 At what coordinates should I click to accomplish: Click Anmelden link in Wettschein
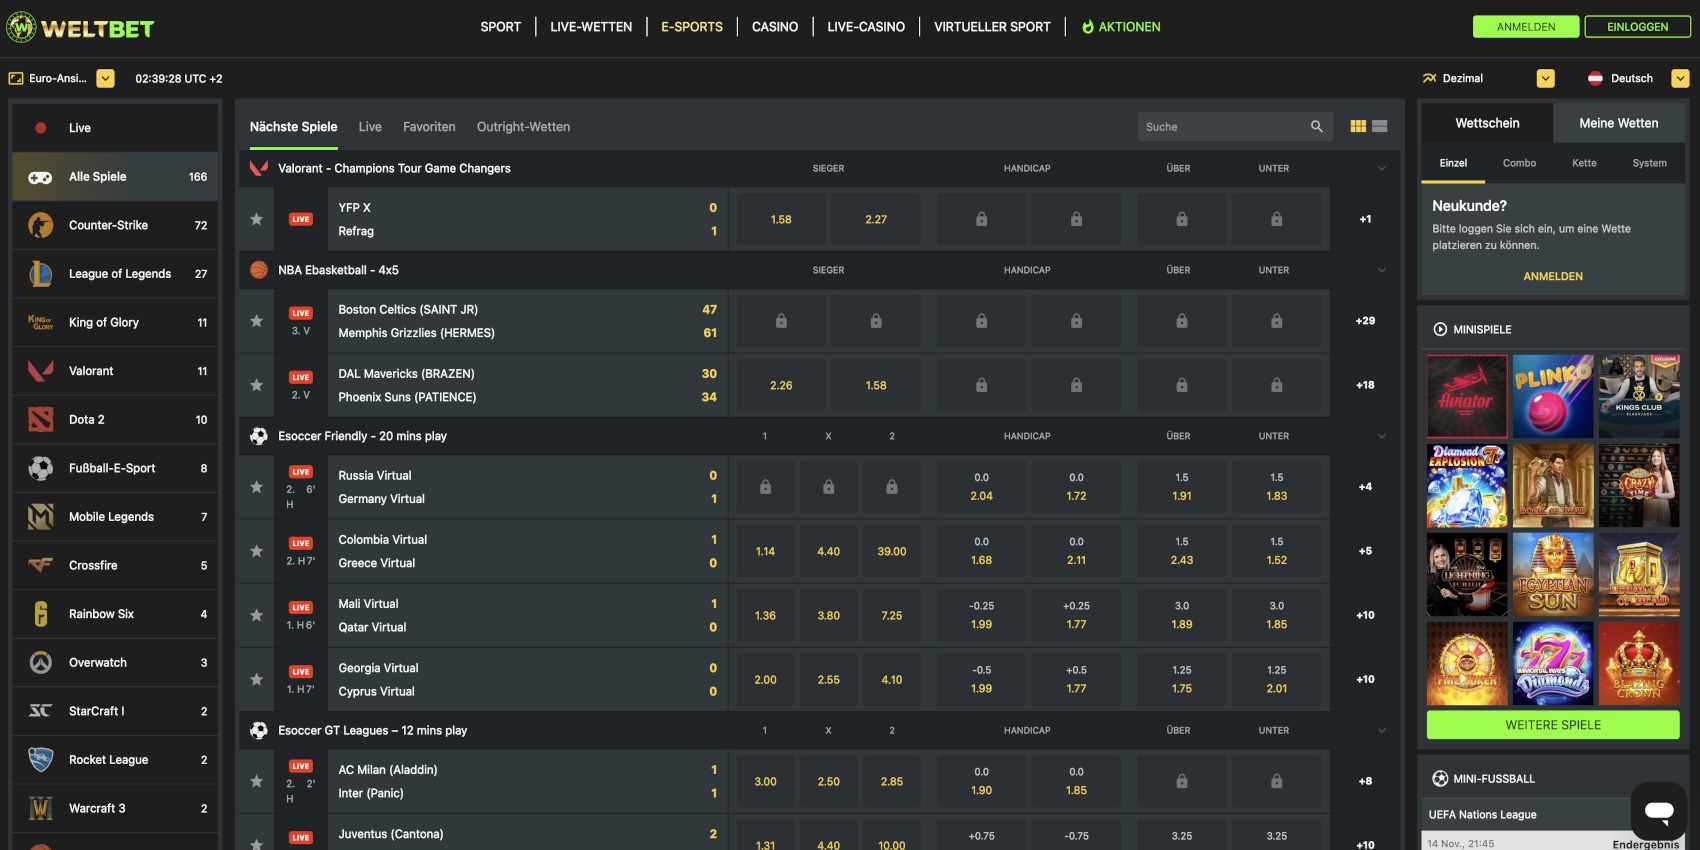[1553, 276]
